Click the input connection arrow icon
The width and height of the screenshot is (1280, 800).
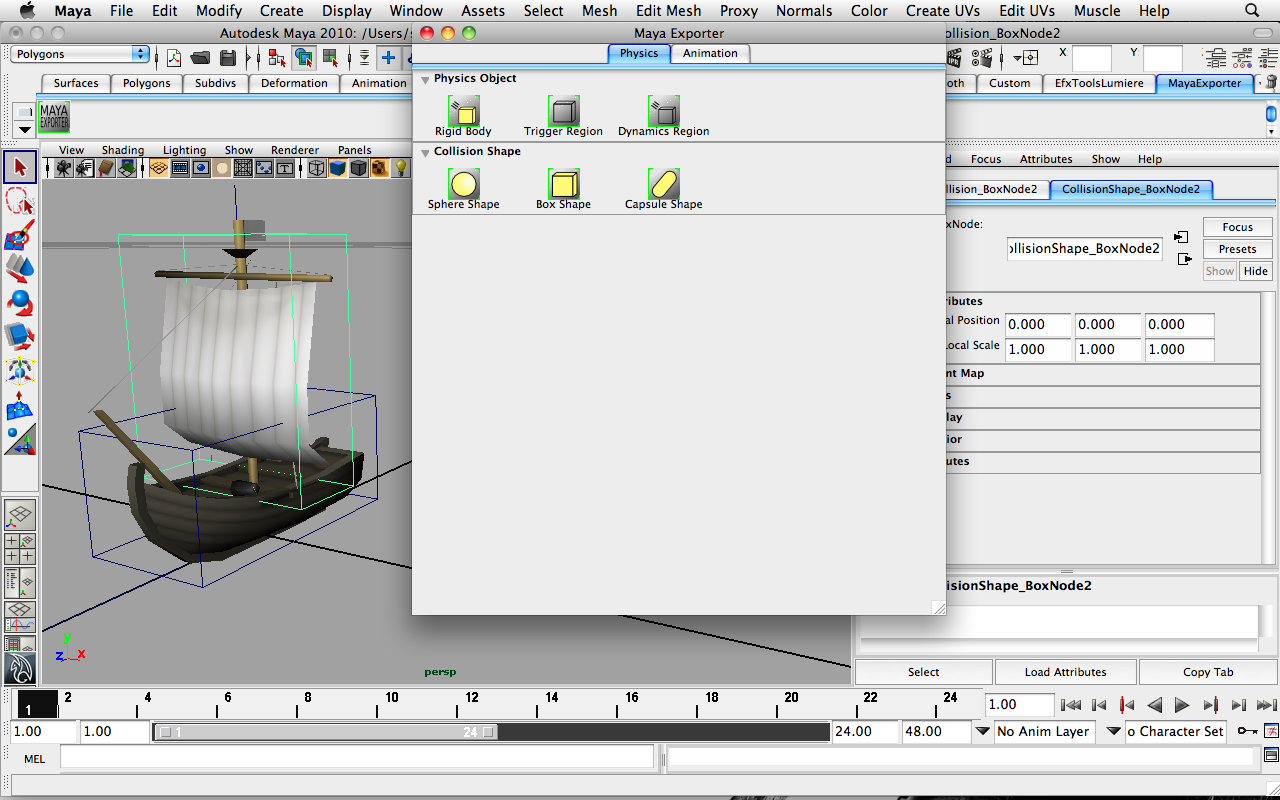[1182, 237]
